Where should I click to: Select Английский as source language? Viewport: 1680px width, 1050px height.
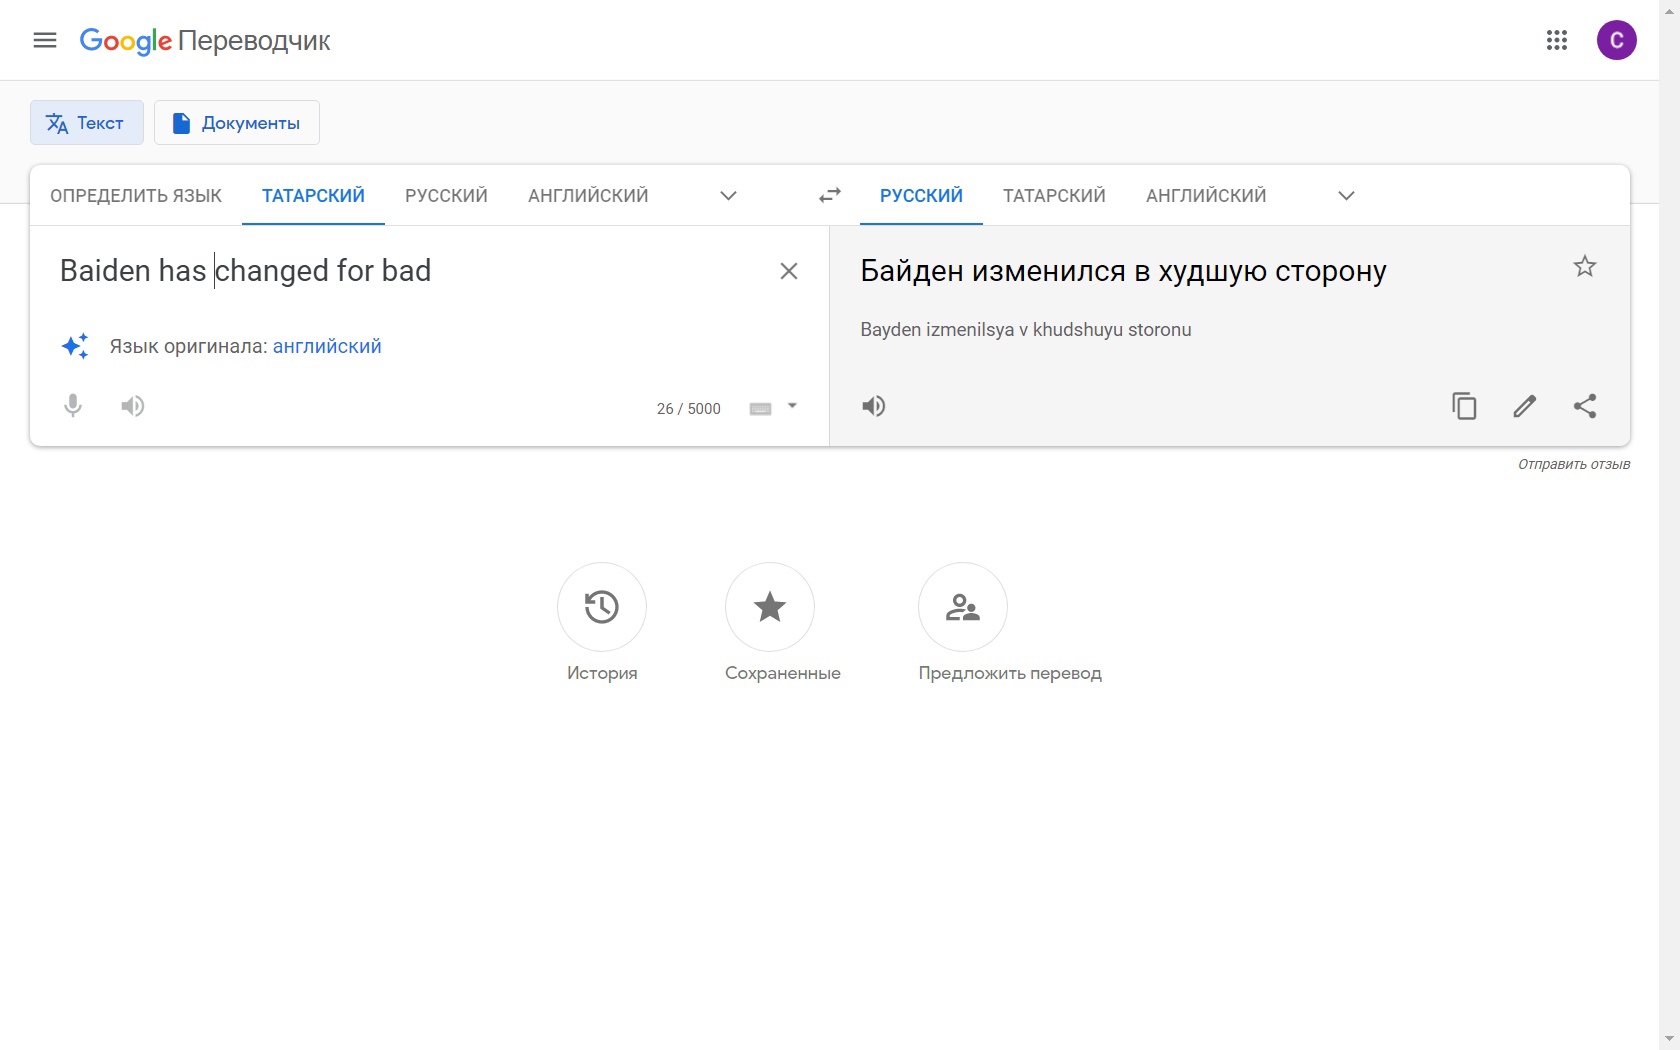point(588,196)
